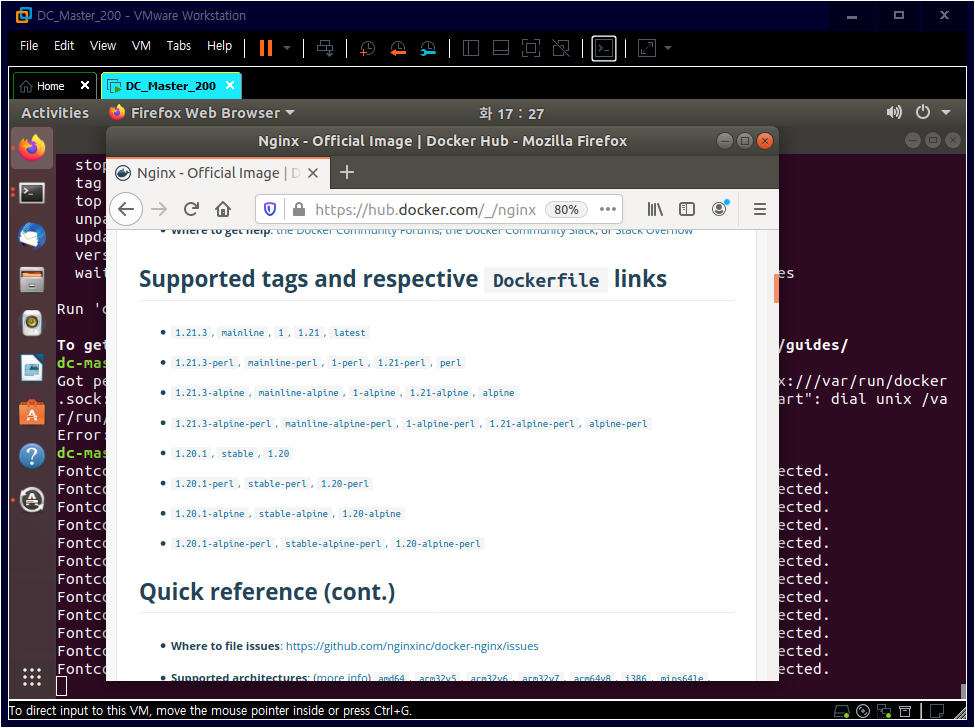Image resolution: width=975 pixels, height=728 pixels.
Task: Click the tracking protection shield icon
Action: [x=270, y=210]
